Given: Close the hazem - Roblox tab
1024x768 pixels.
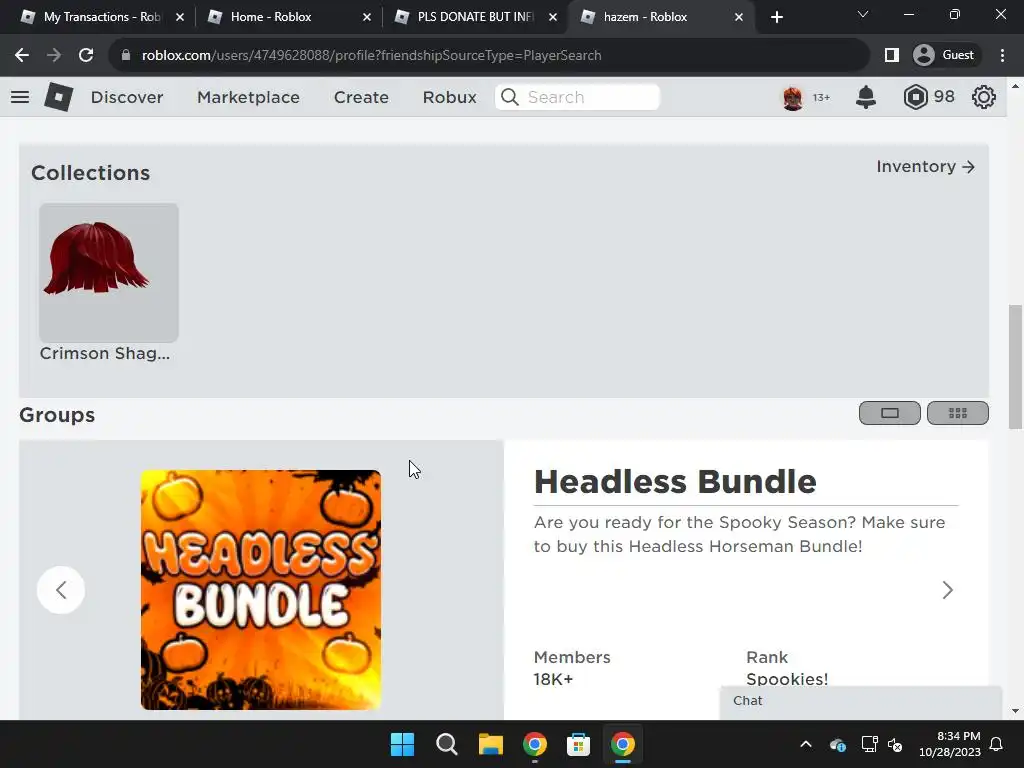Looking at the screenshot, I should (x=739, y=17).
